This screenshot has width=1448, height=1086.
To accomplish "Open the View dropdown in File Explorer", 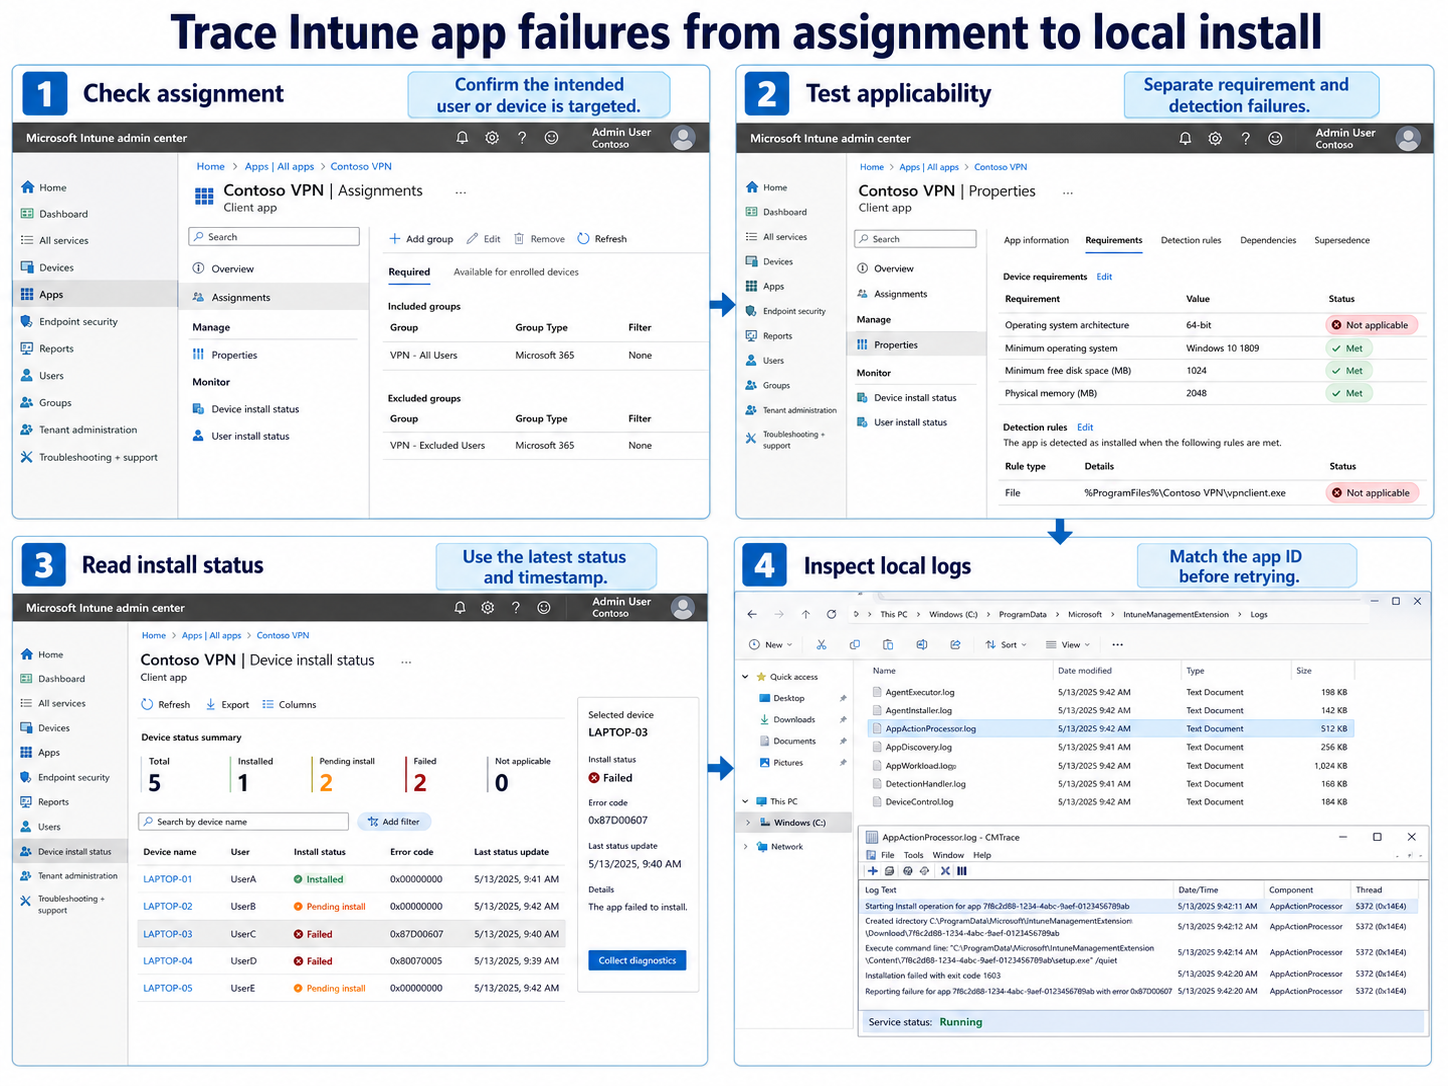I will 1067,645.
